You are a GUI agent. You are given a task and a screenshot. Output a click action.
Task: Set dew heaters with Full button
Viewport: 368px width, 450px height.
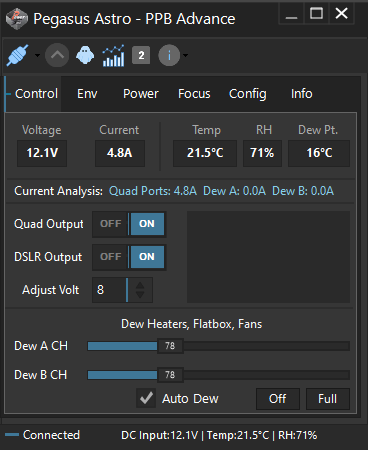coord(328,399)
